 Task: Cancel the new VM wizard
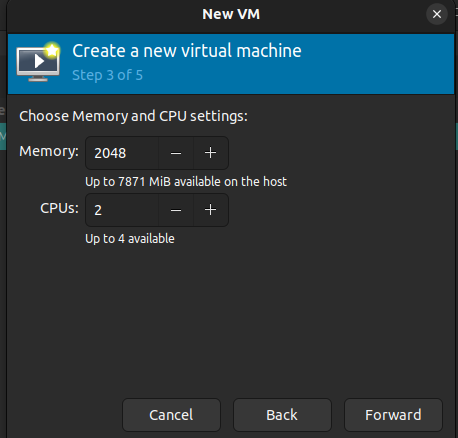pyautogui.click(x=171, y=415)
